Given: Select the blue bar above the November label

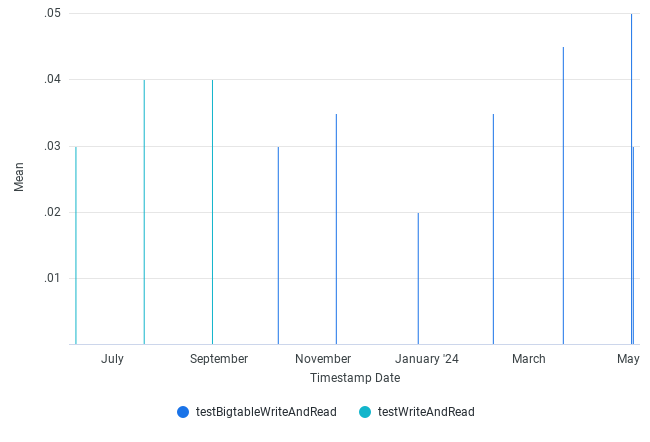Looking at the screenshot, I should [336, 229].
